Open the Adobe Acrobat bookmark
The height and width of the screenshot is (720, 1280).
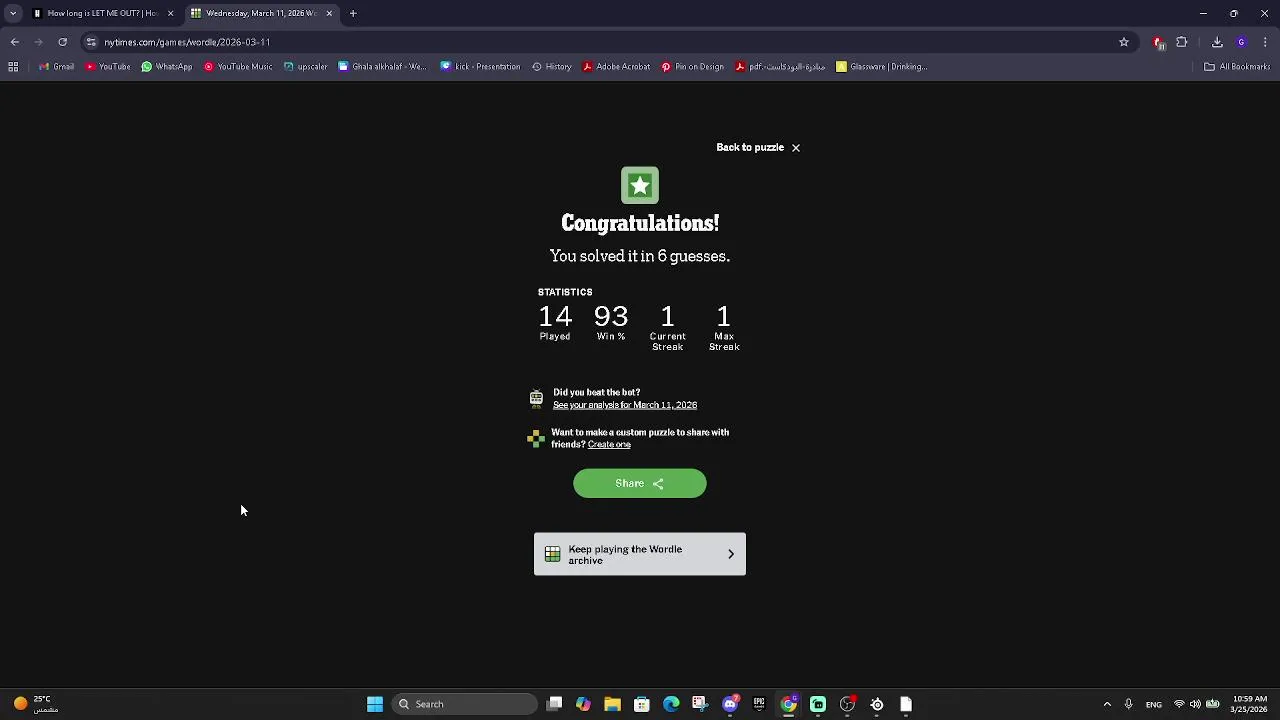[x=617, y=67]
